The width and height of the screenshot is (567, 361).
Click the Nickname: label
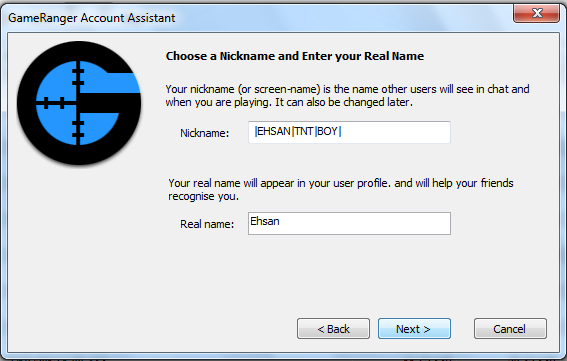pos(205,133)
